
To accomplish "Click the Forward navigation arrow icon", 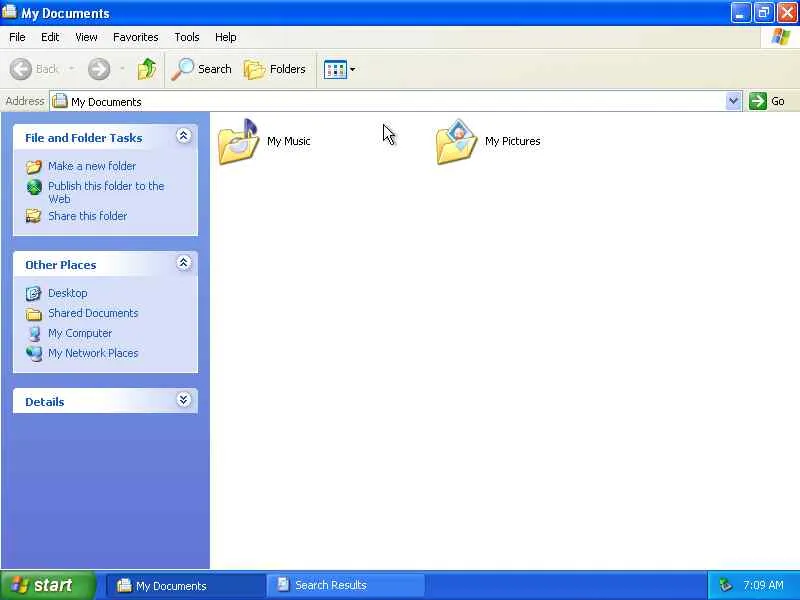I will click(x=99, y=69).
